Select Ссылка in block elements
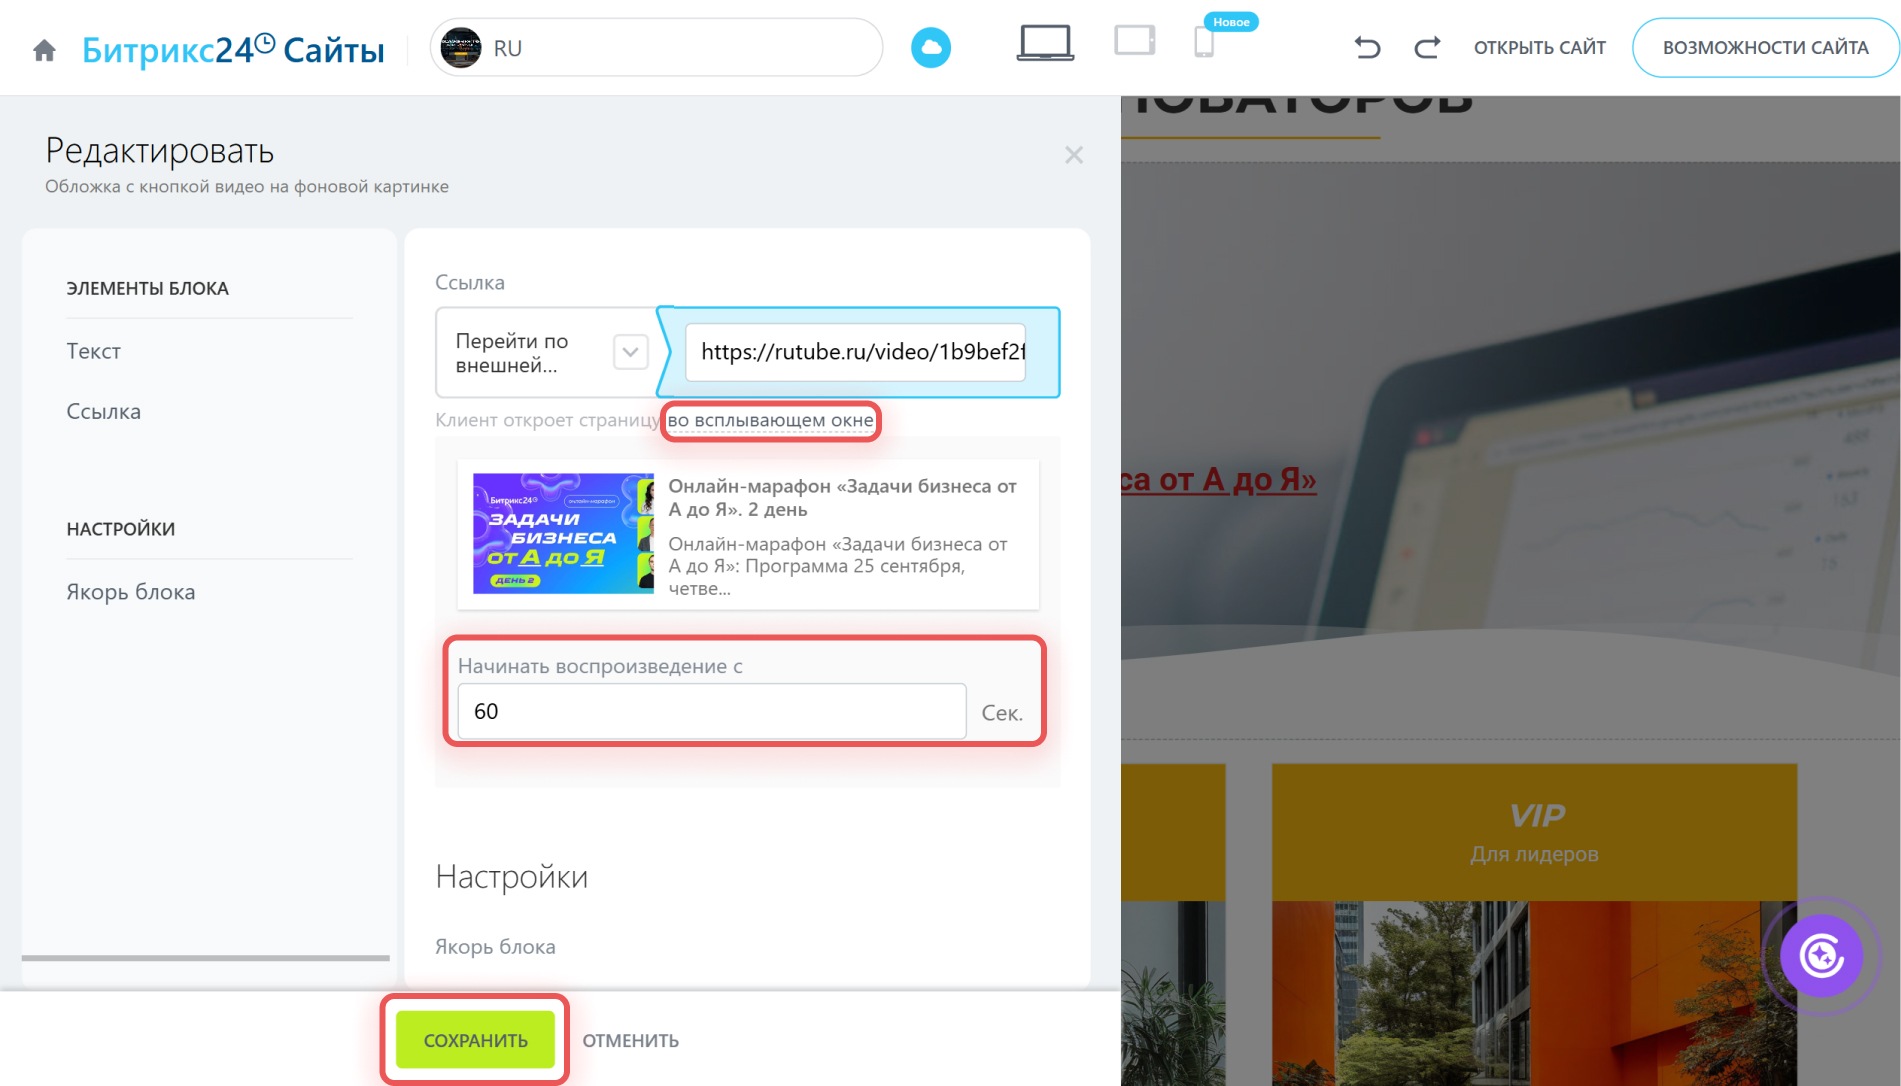 tap(104, 412)
